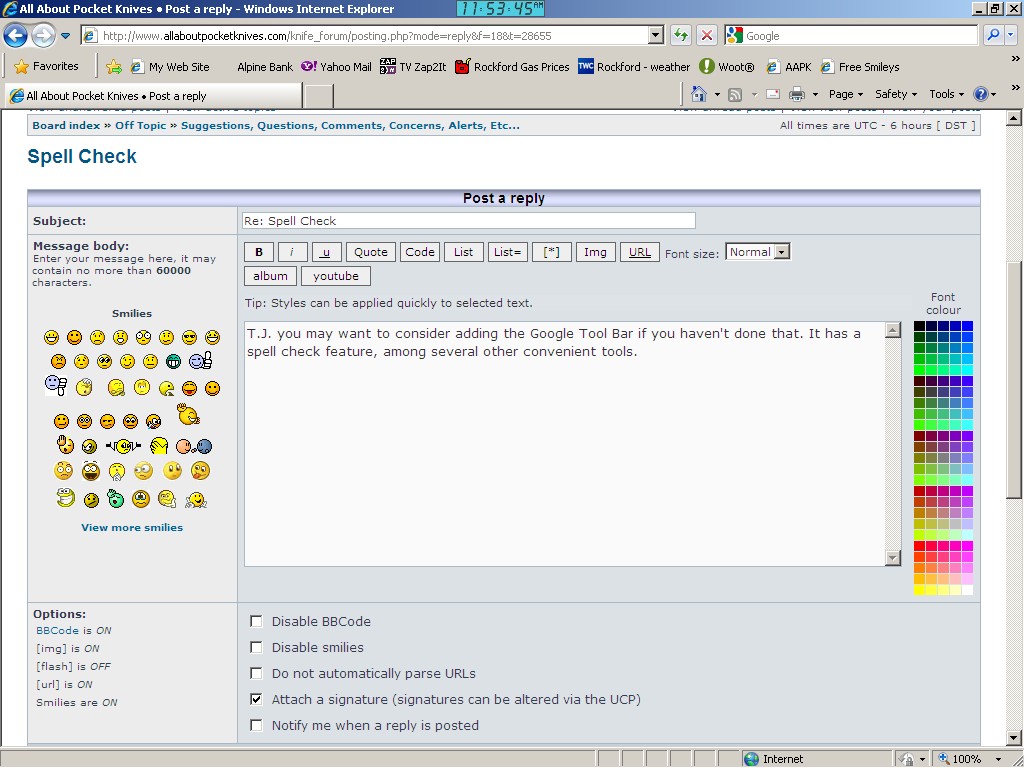Click inside the message body text area

pos(564,443)
